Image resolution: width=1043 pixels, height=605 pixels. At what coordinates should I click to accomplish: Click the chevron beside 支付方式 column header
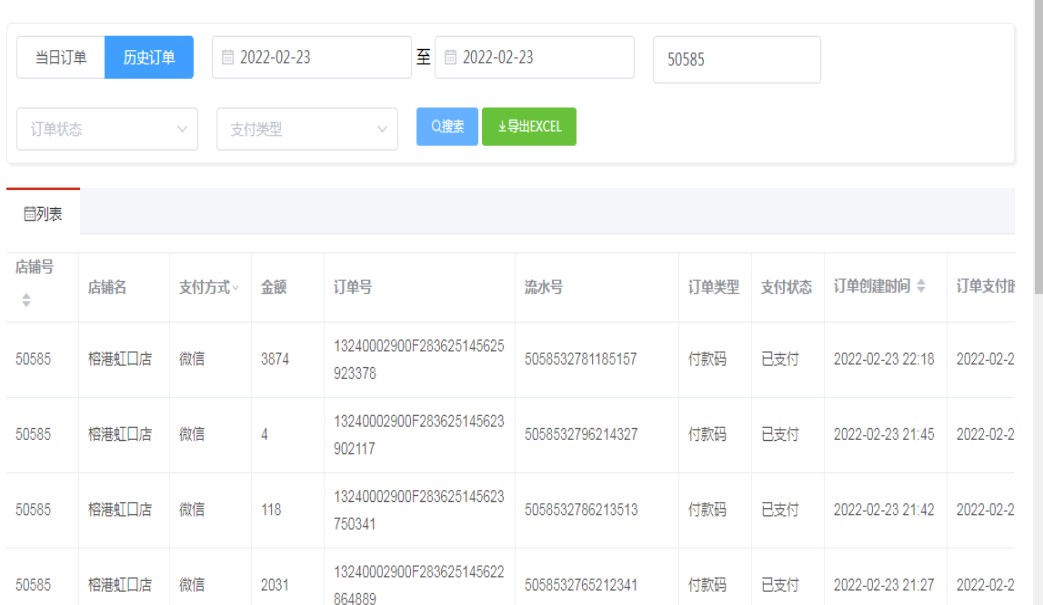(235, 288)
